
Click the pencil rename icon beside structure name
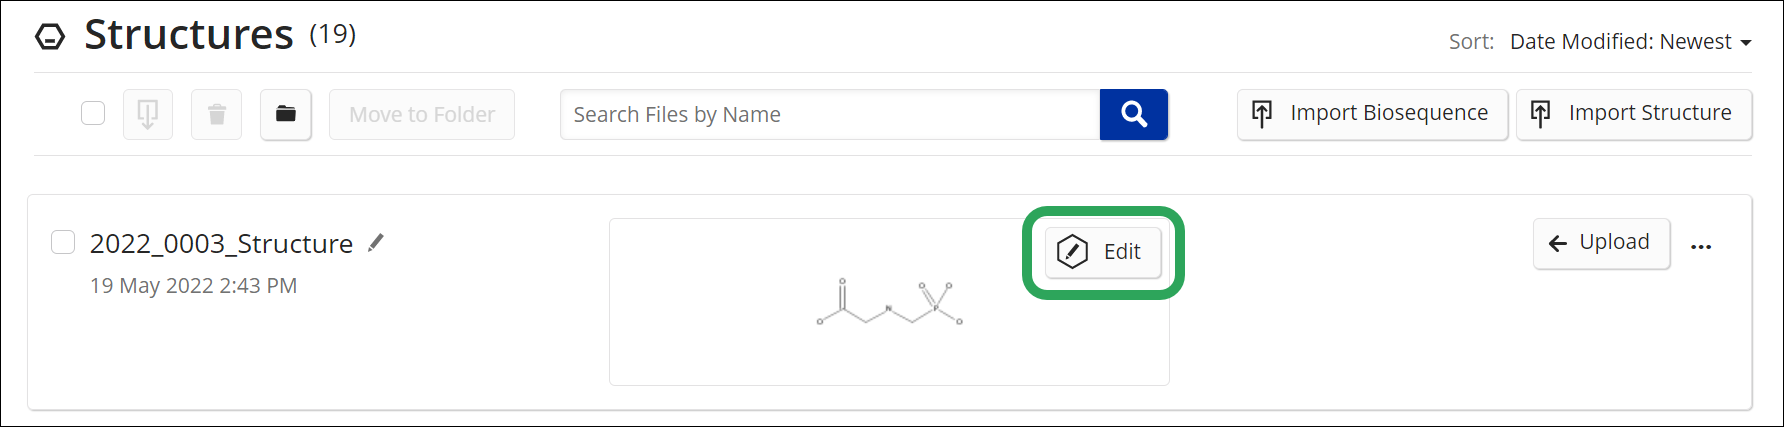coord(376,242)
